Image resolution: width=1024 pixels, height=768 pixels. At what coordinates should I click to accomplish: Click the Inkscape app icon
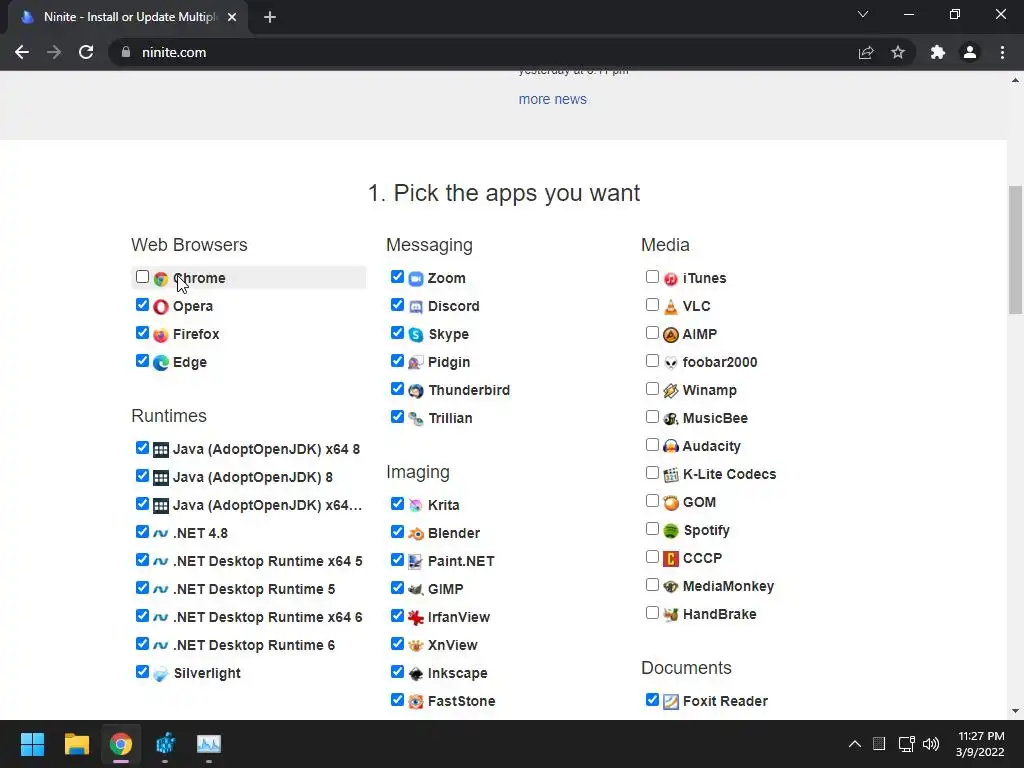pos(416,674)
